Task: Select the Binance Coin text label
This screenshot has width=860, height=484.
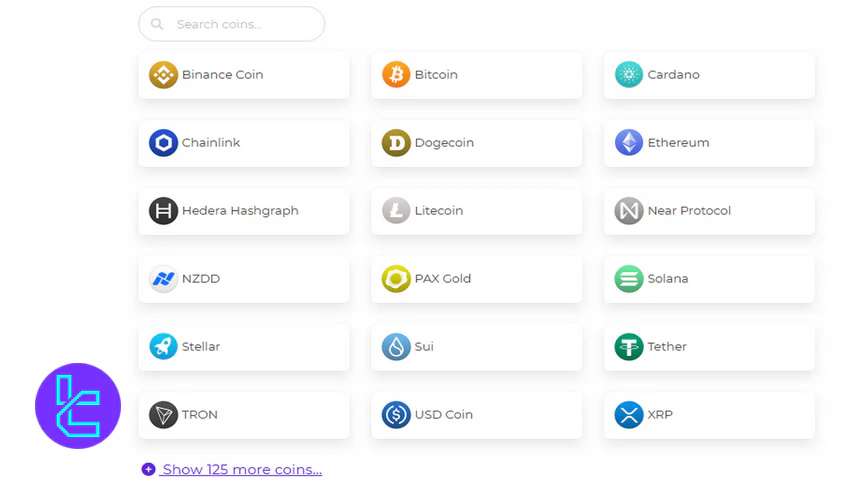Action: [223, 75]
